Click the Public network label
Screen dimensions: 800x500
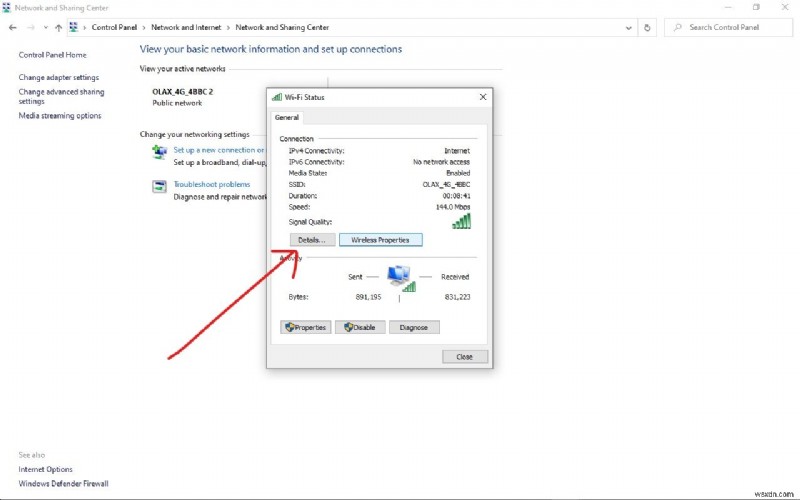pyautogui.click(x=177, y=103)
